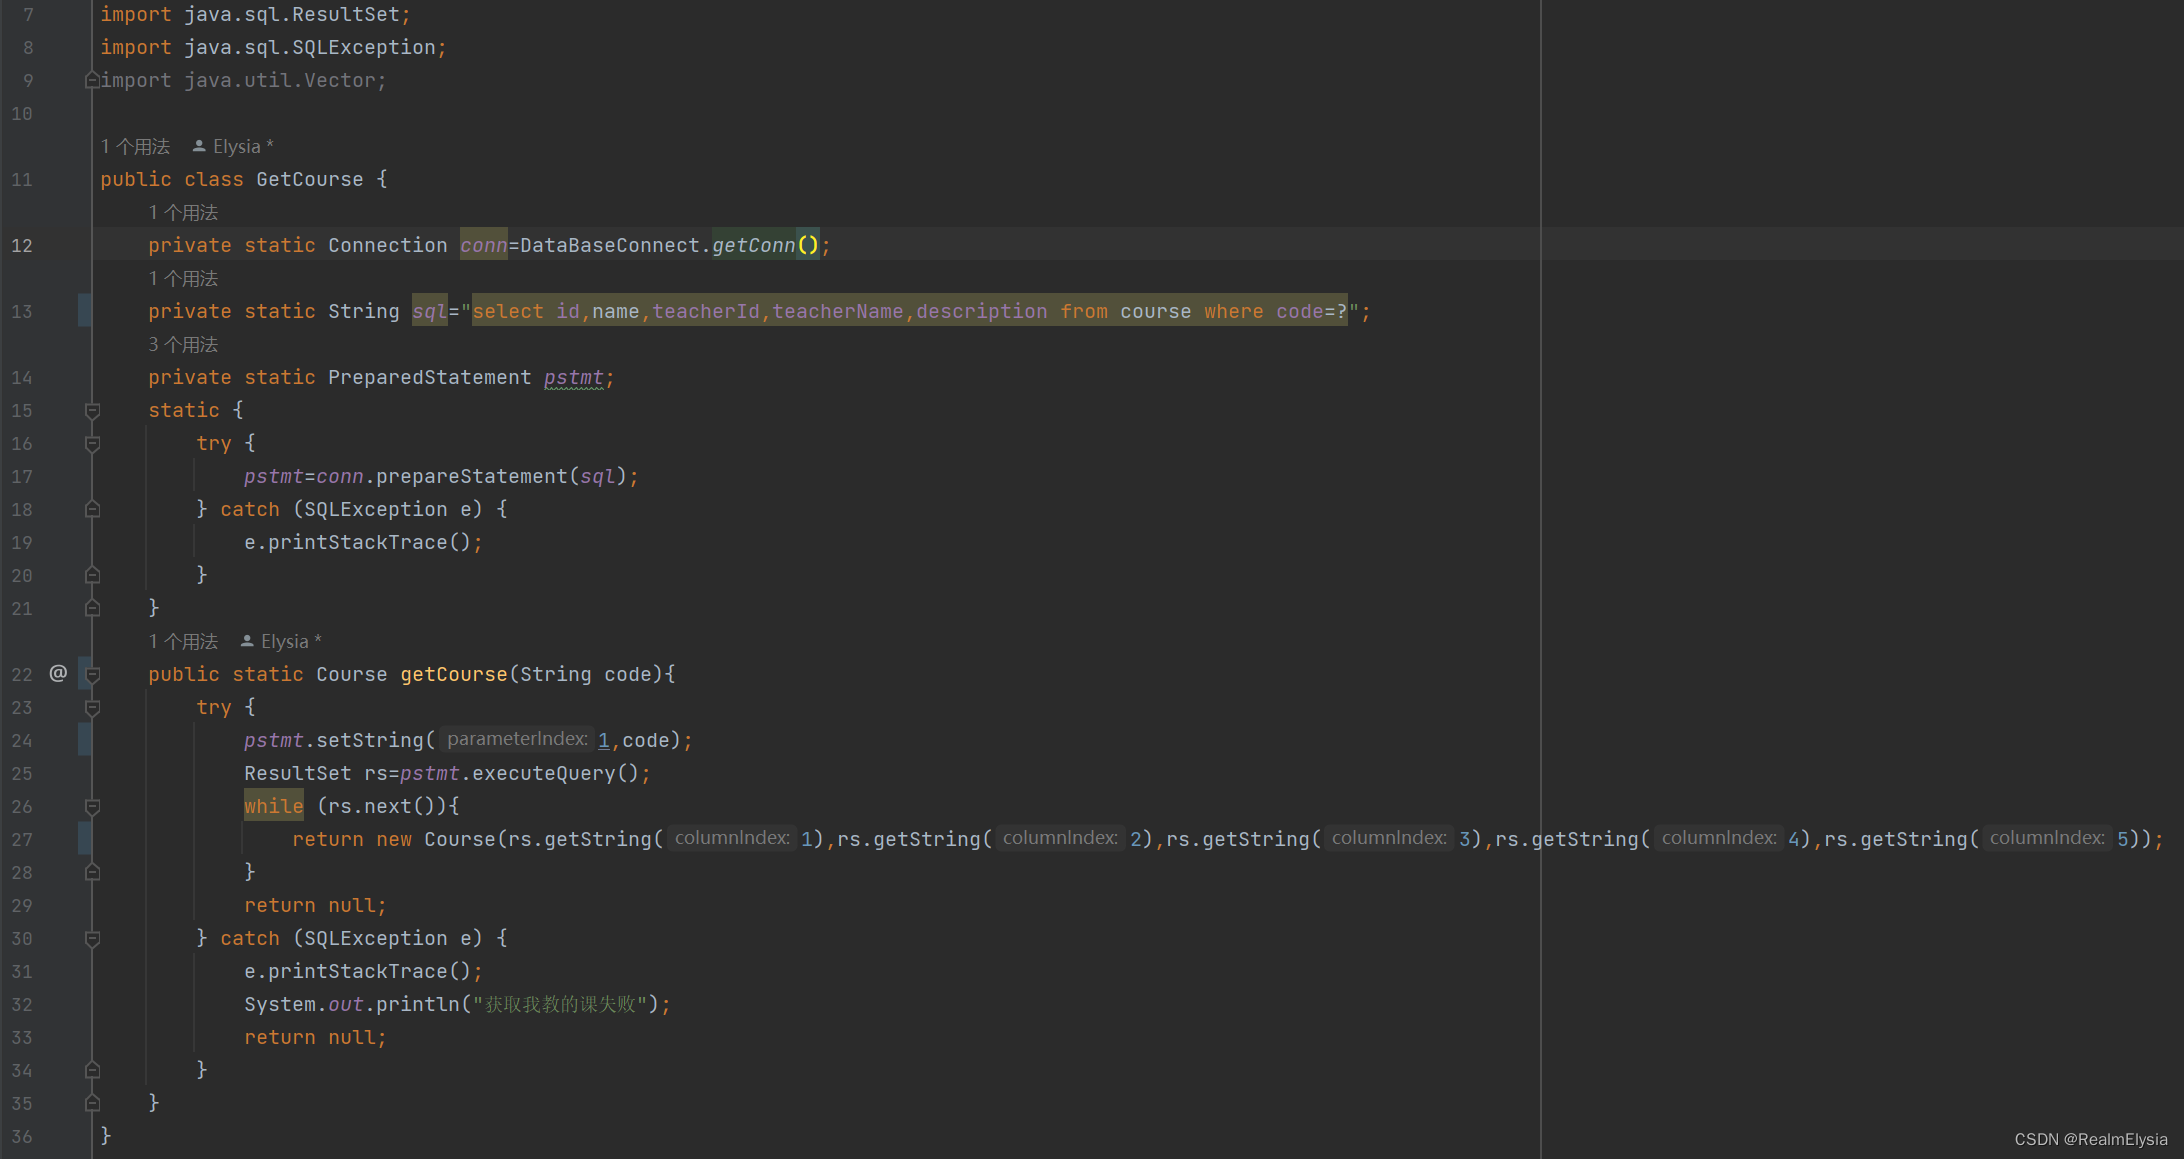Collapse the catch block on line 30
This screenshot has height=1159, width=2184.
(x=92, y=938)
